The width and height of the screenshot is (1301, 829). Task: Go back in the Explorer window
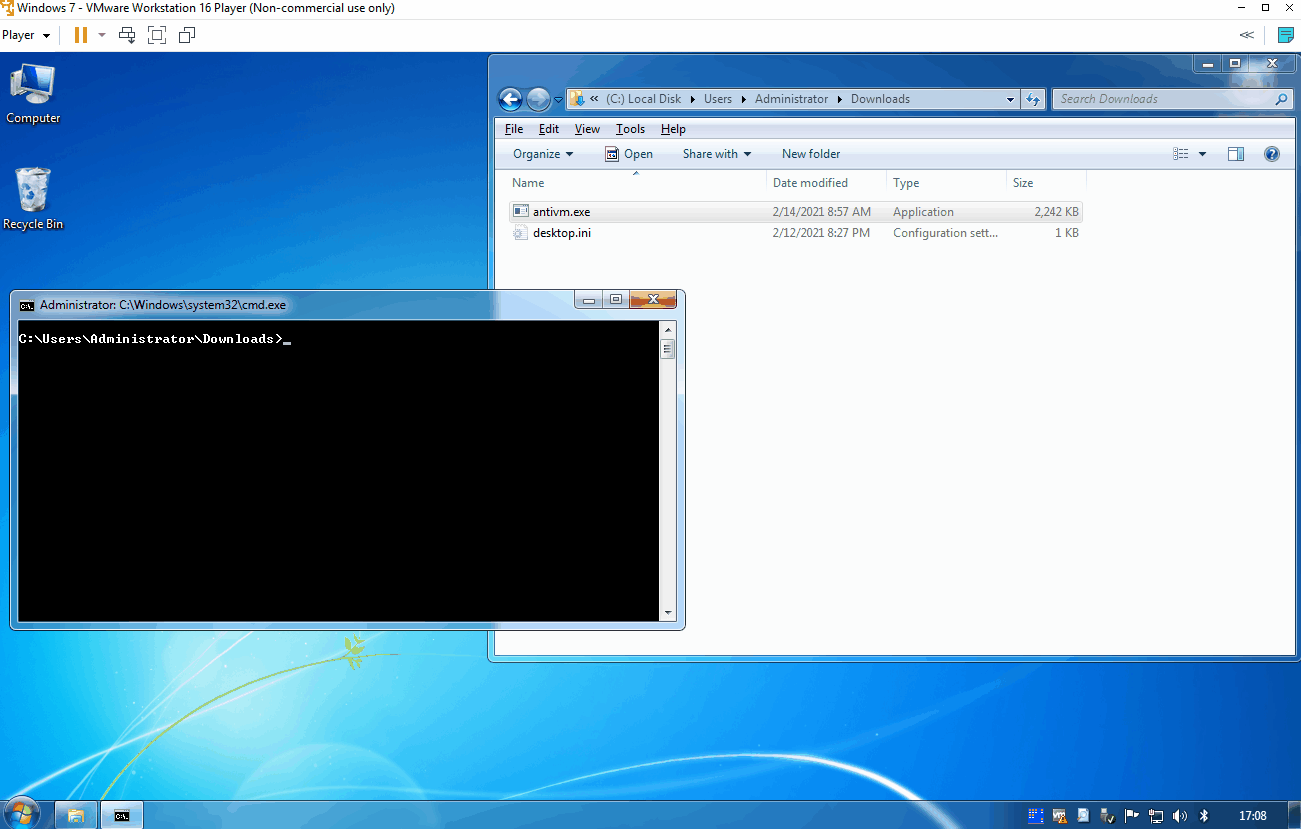[x=511, y=99]
